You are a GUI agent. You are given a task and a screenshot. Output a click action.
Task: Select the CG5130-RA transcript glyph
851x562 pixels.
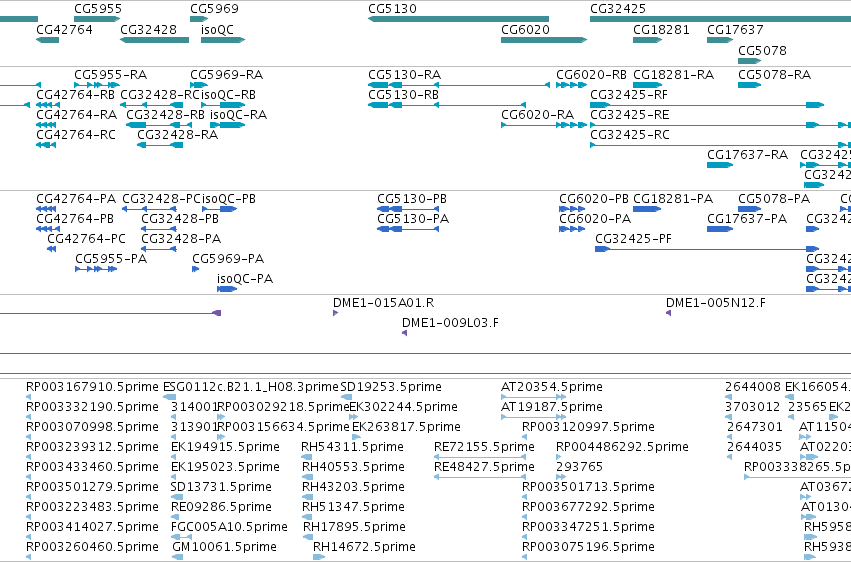459,85
